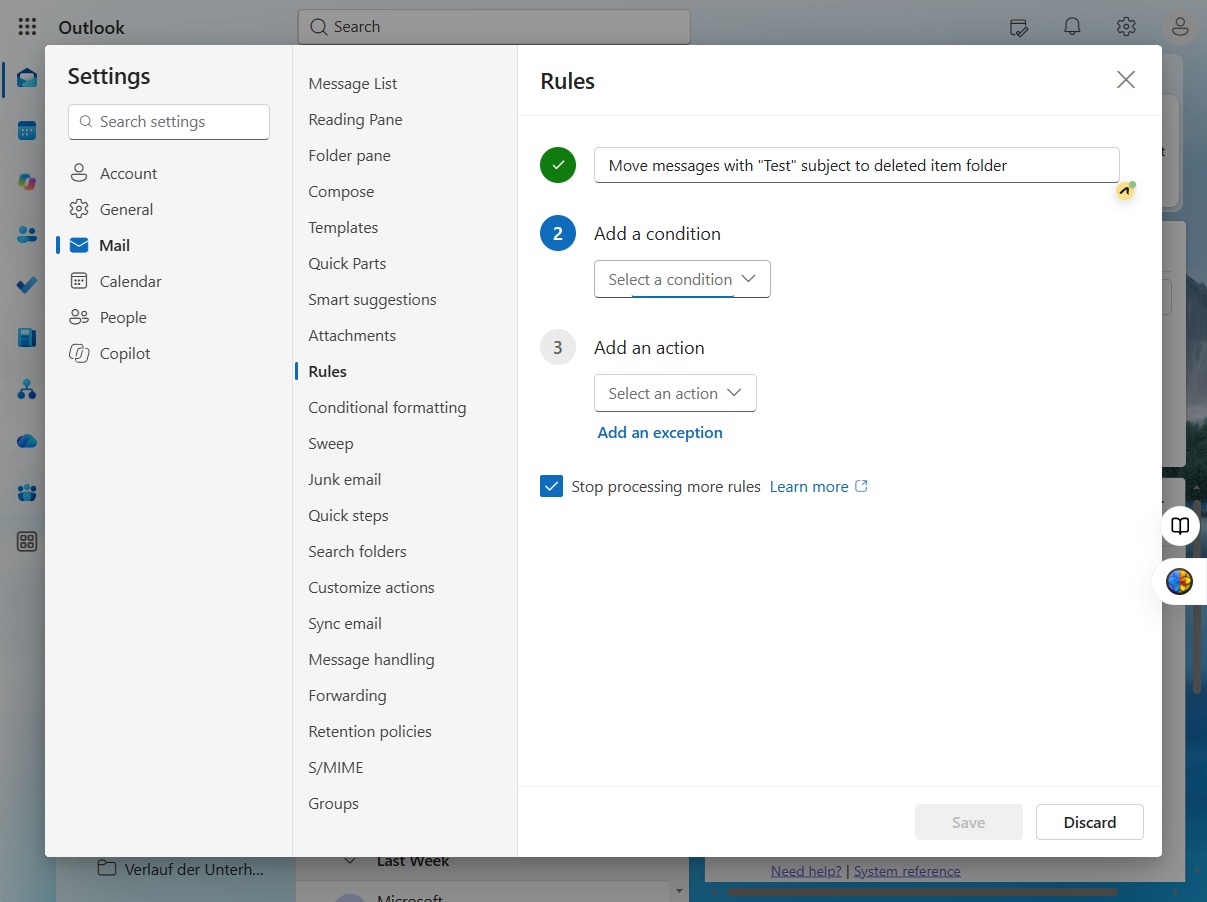
Task: Open Sweep settings
Action: 331,443
